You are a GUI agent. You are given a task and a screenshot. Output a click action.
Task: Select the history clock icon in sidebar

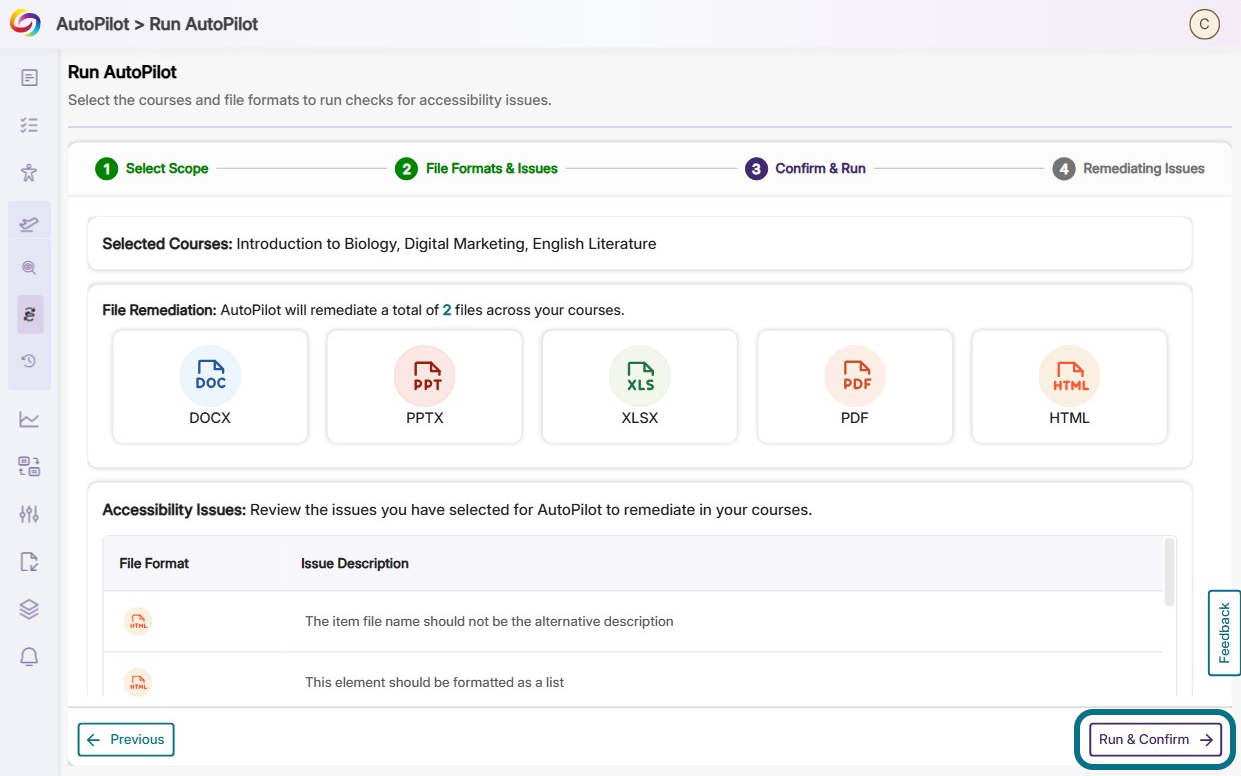point(29,361)
